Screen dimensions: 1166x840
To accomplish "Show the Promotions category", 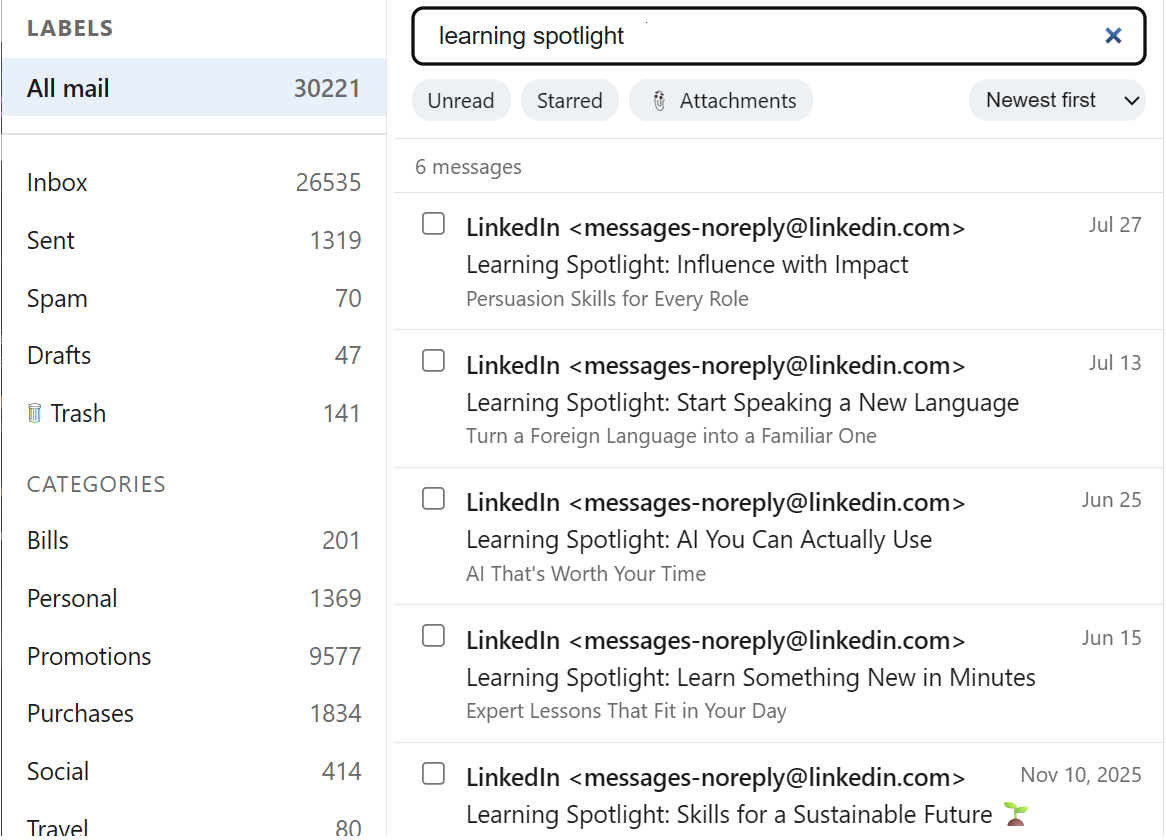I will tap(193, 656).
